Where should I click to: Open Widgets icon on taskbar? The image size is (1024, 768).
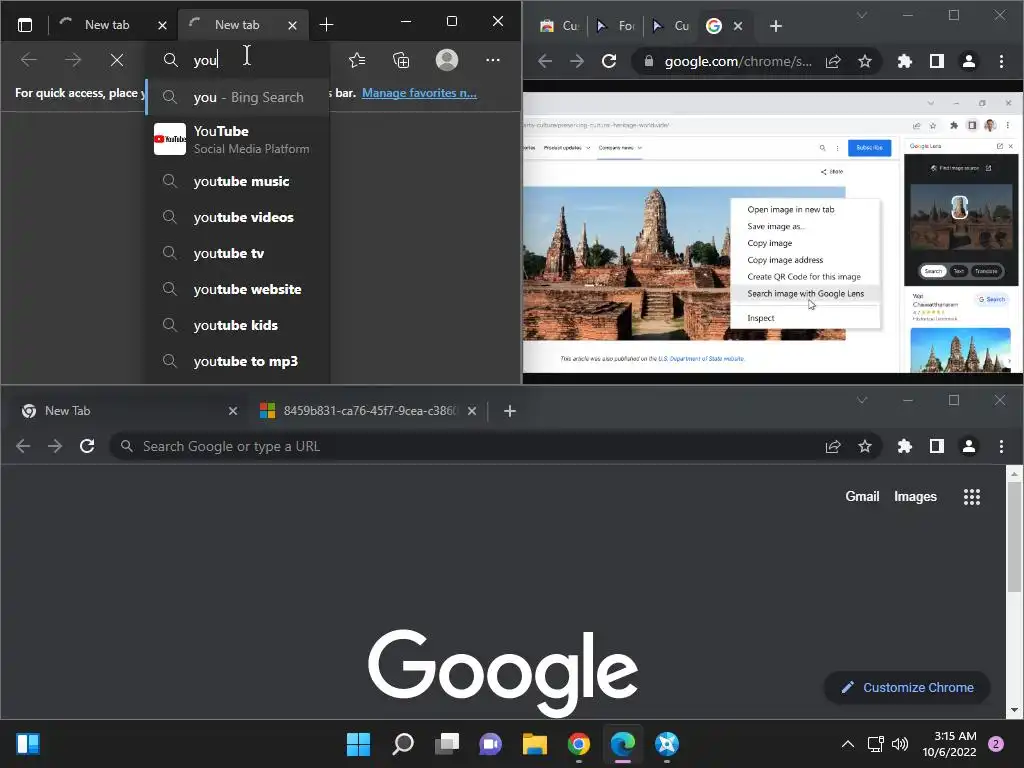point(28,744)
